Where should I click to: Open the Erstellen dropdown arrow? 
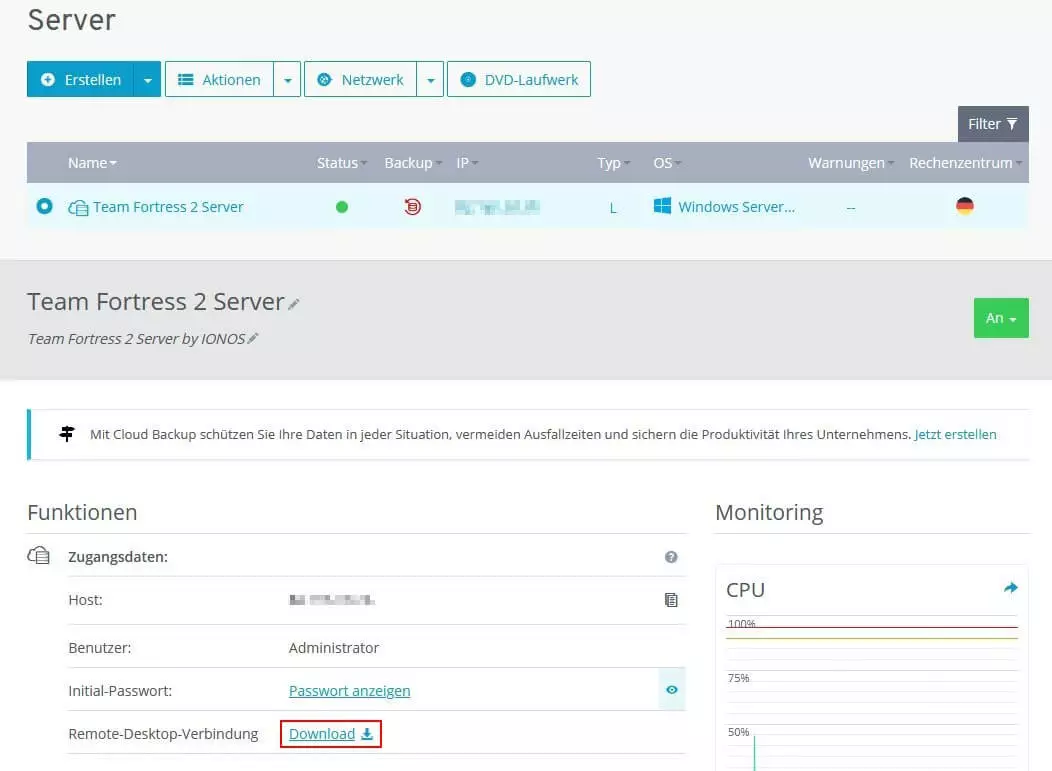point(148,79)
